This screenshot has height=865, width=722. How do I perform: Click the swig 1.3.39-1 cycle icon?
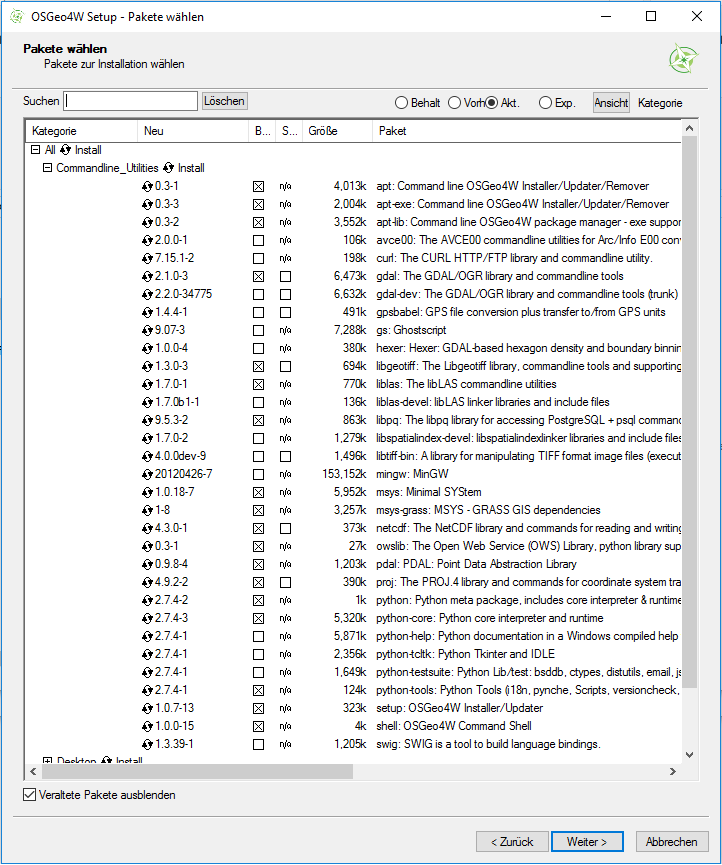coord(147,745)
